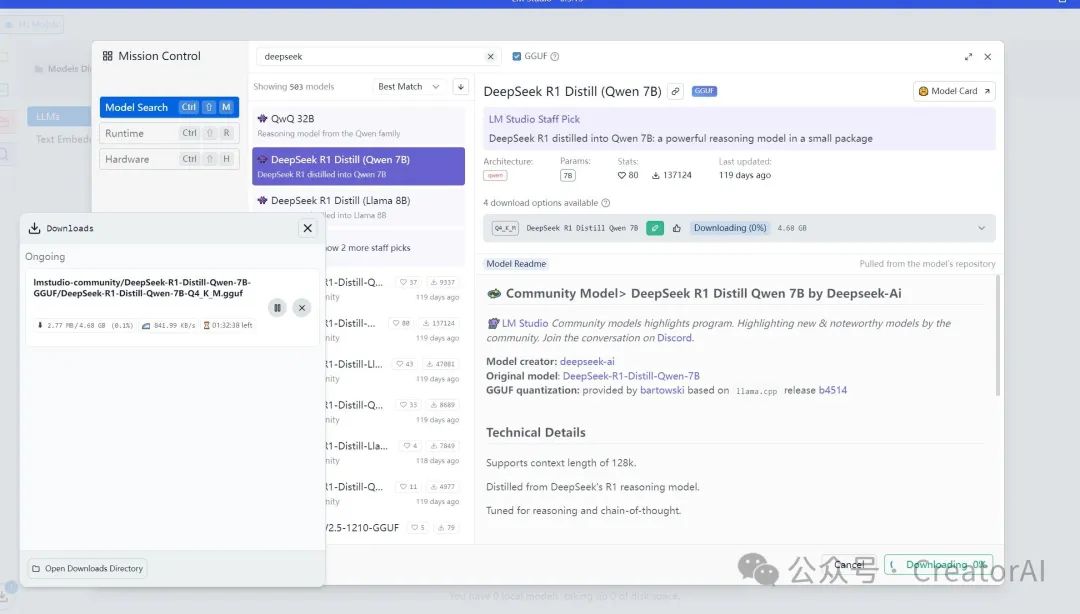Click the qwen architecture badge

(x=495, y=176)
